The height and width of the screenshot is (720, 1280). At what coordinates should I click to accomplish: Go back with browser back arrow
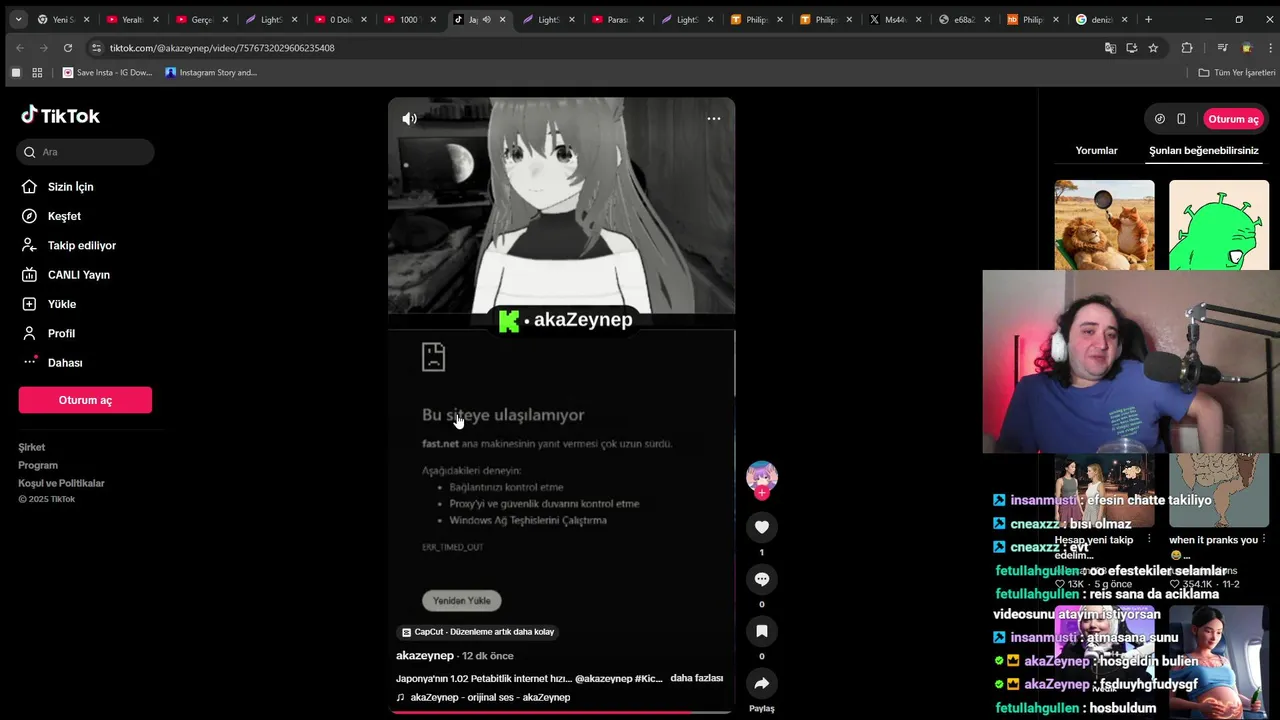pos(19,48)
